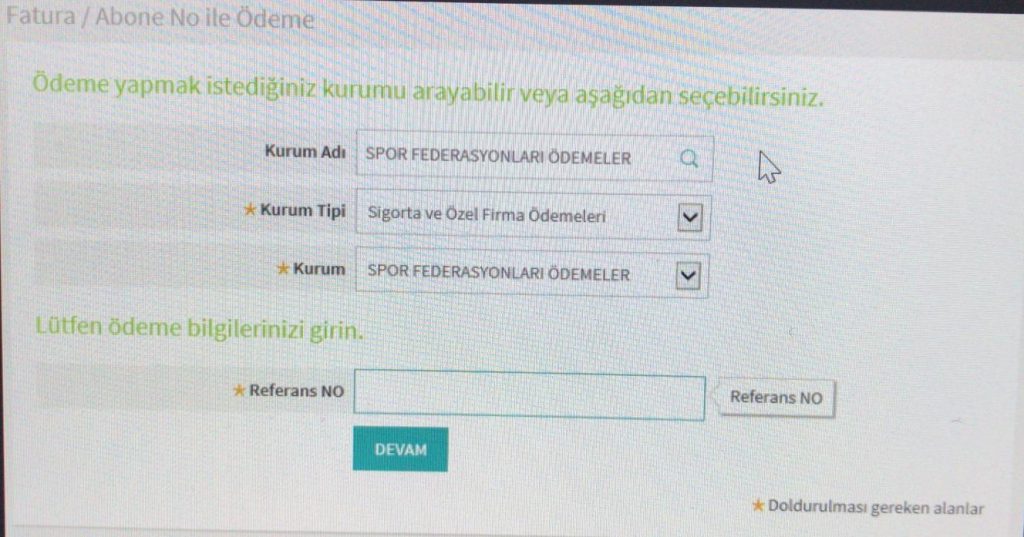The width and height of the screenshot is (1024, 537).
Task: Click the Kurum Adı label
Action: (x=305, y=152)
